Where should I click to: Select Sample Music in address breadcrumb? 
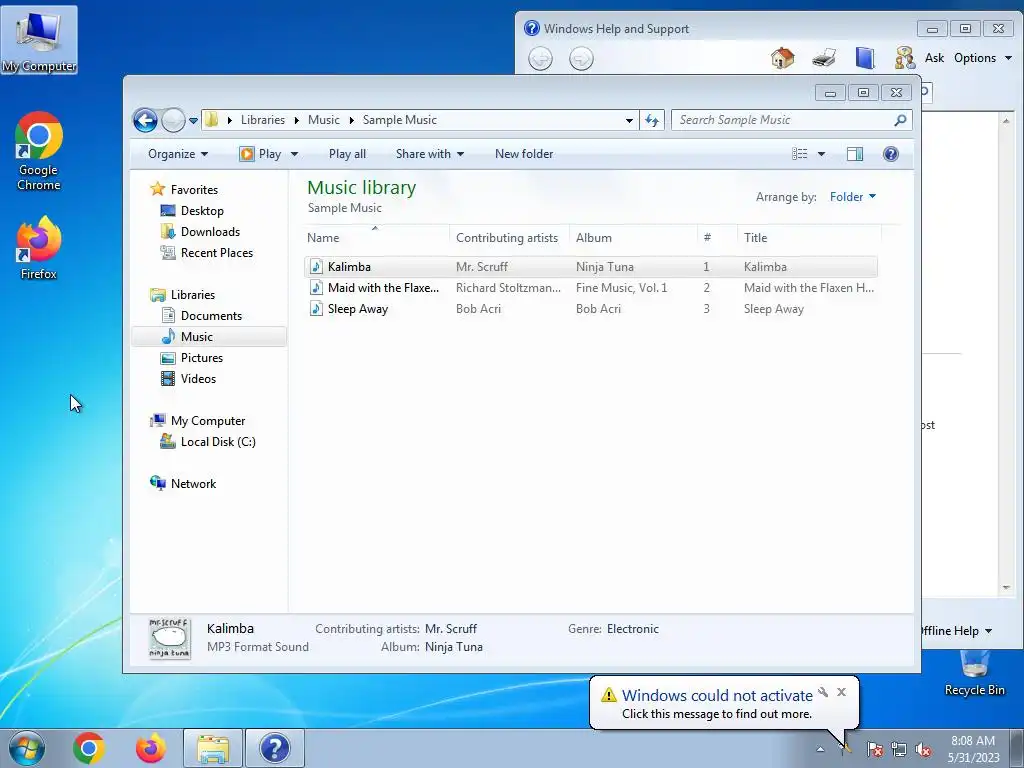pos(399,120)
